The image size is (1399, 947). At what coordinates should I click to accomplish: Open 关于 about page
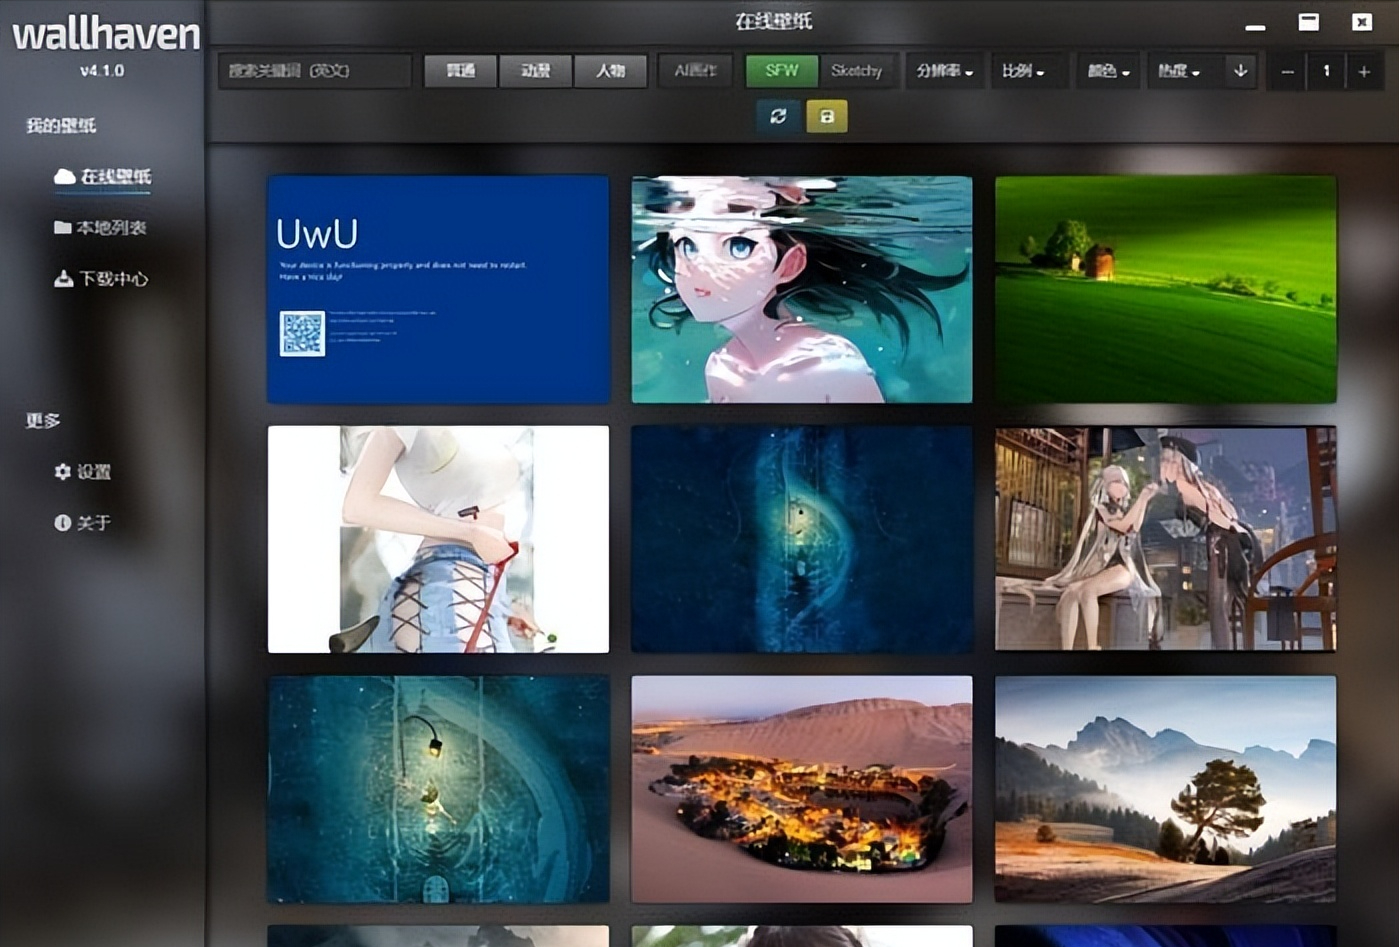83,523
